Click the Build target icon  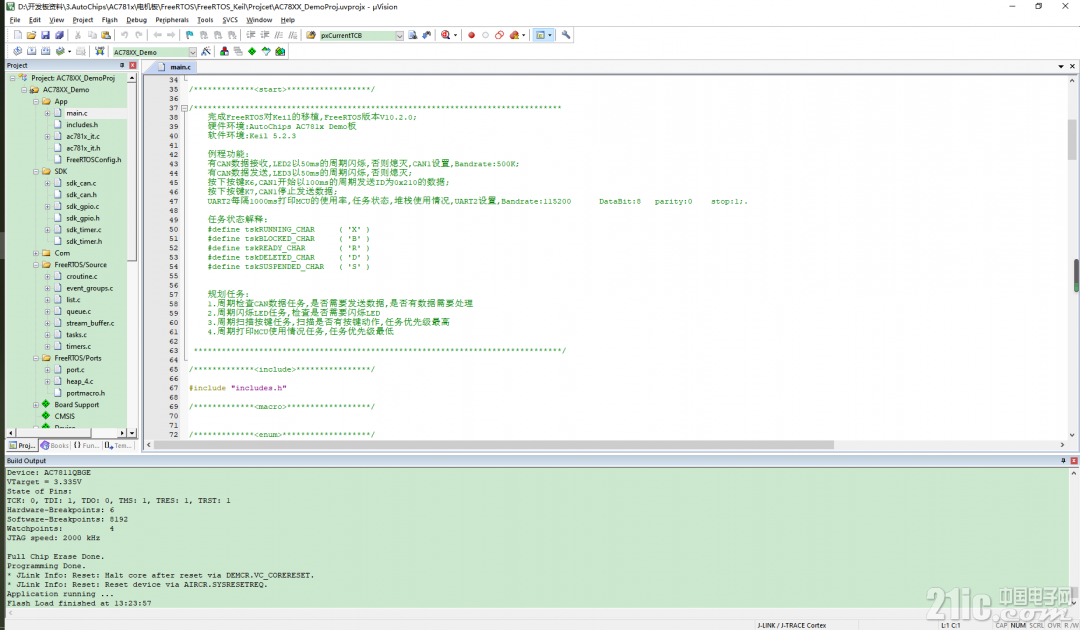pos(32,52)
